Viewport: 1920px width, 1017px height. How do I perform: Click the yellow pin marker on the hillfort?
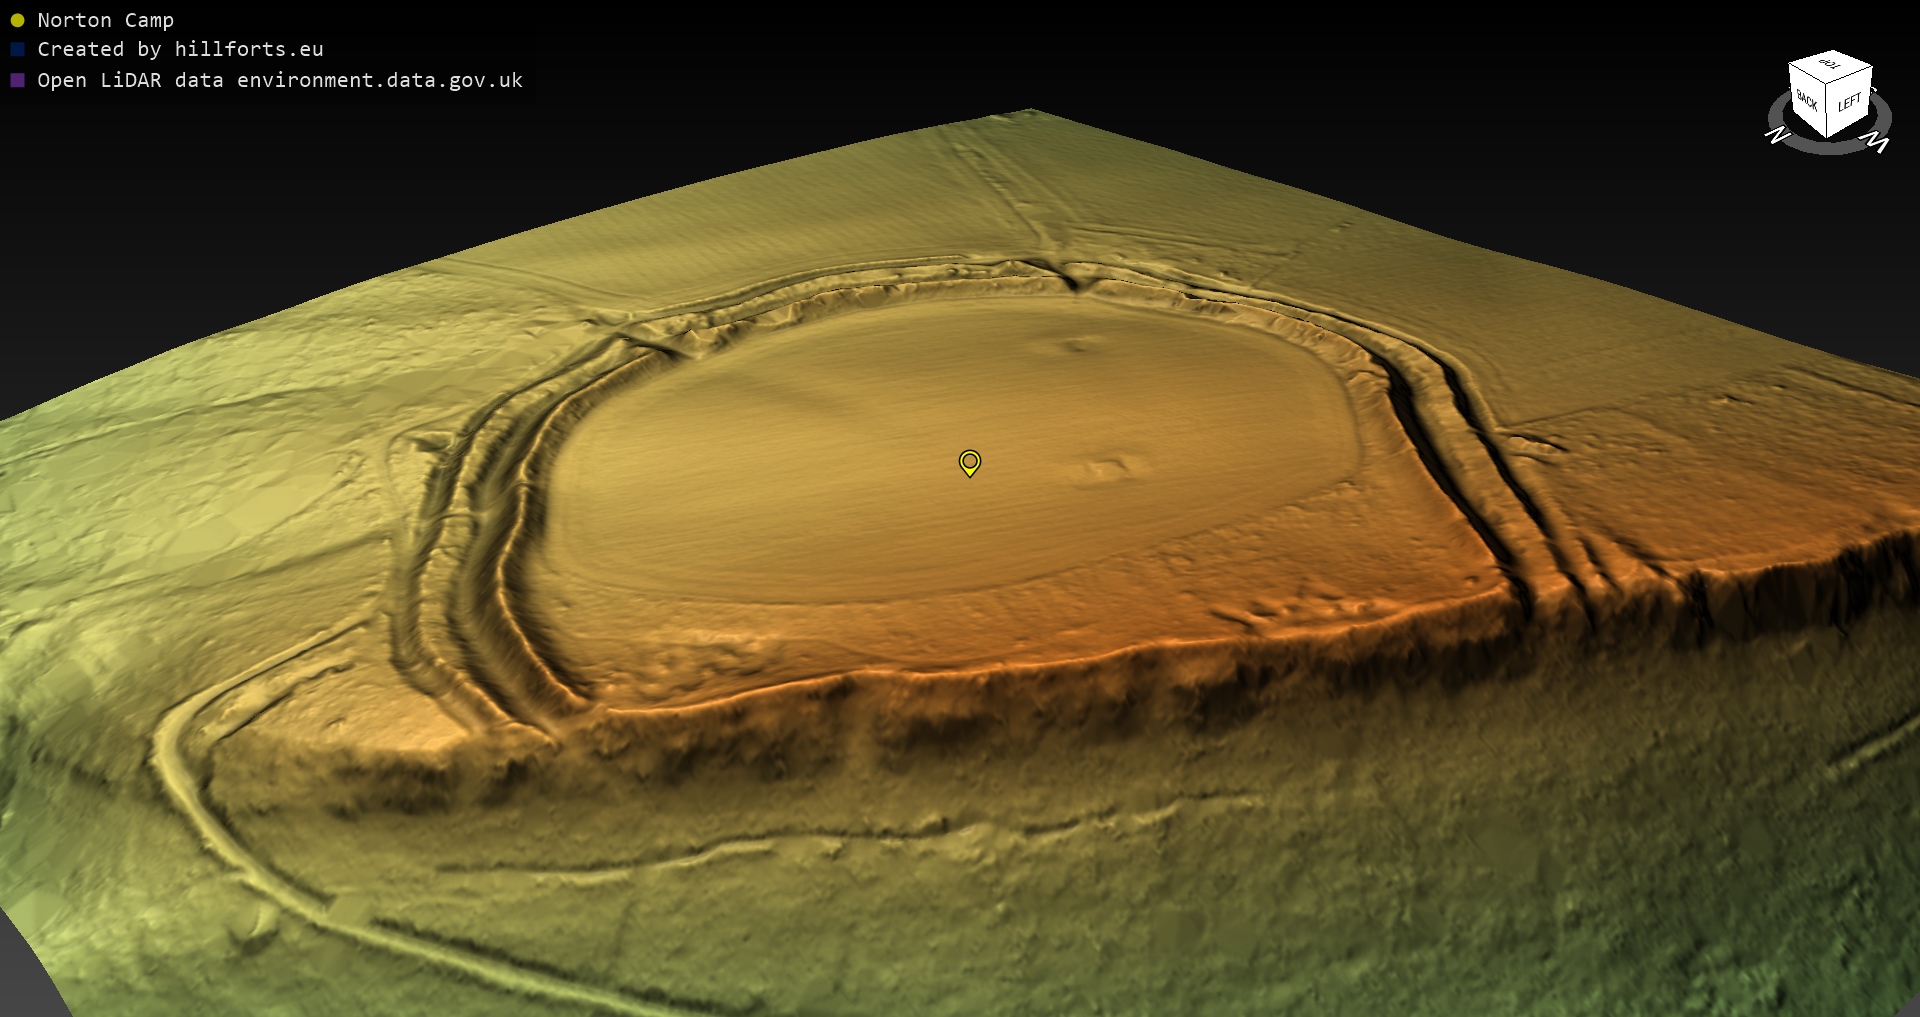tap(969, 462)
